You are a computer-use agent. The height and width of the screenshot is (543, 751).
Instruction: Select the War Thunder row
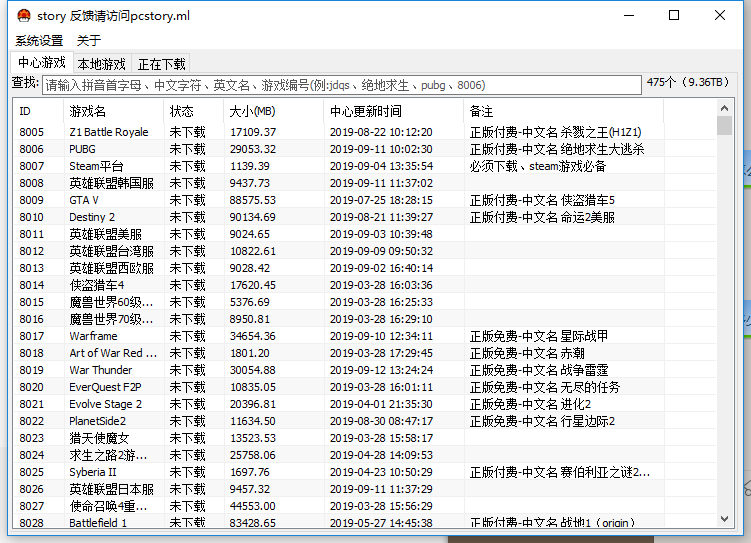point(365,370)
